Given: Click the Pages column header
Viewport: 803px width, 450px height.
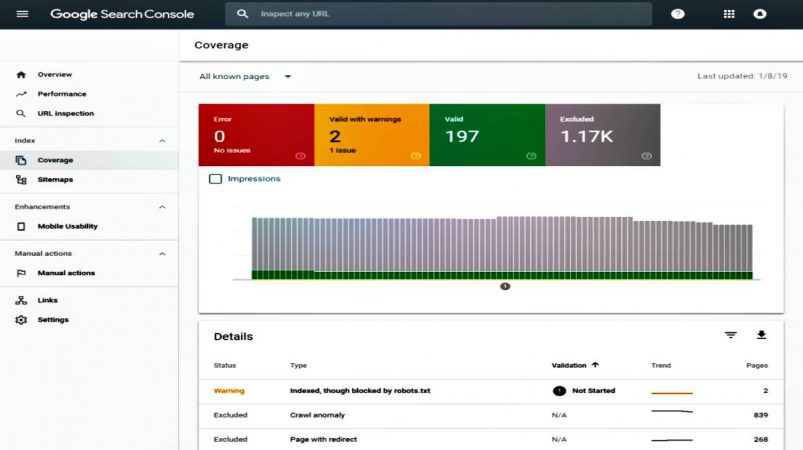Looking at the screenshot, I should 757,366.
